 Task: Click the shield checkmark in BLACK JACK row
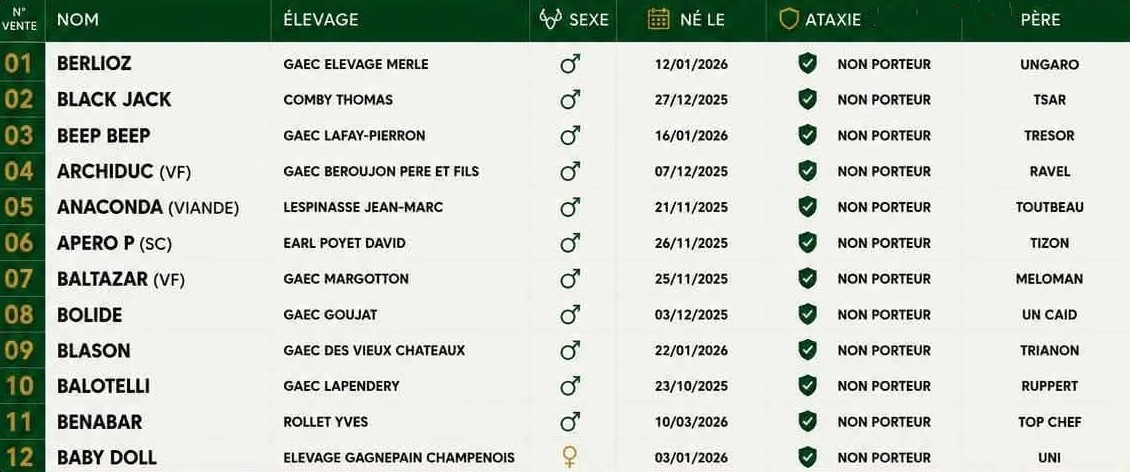click(808, 99)
